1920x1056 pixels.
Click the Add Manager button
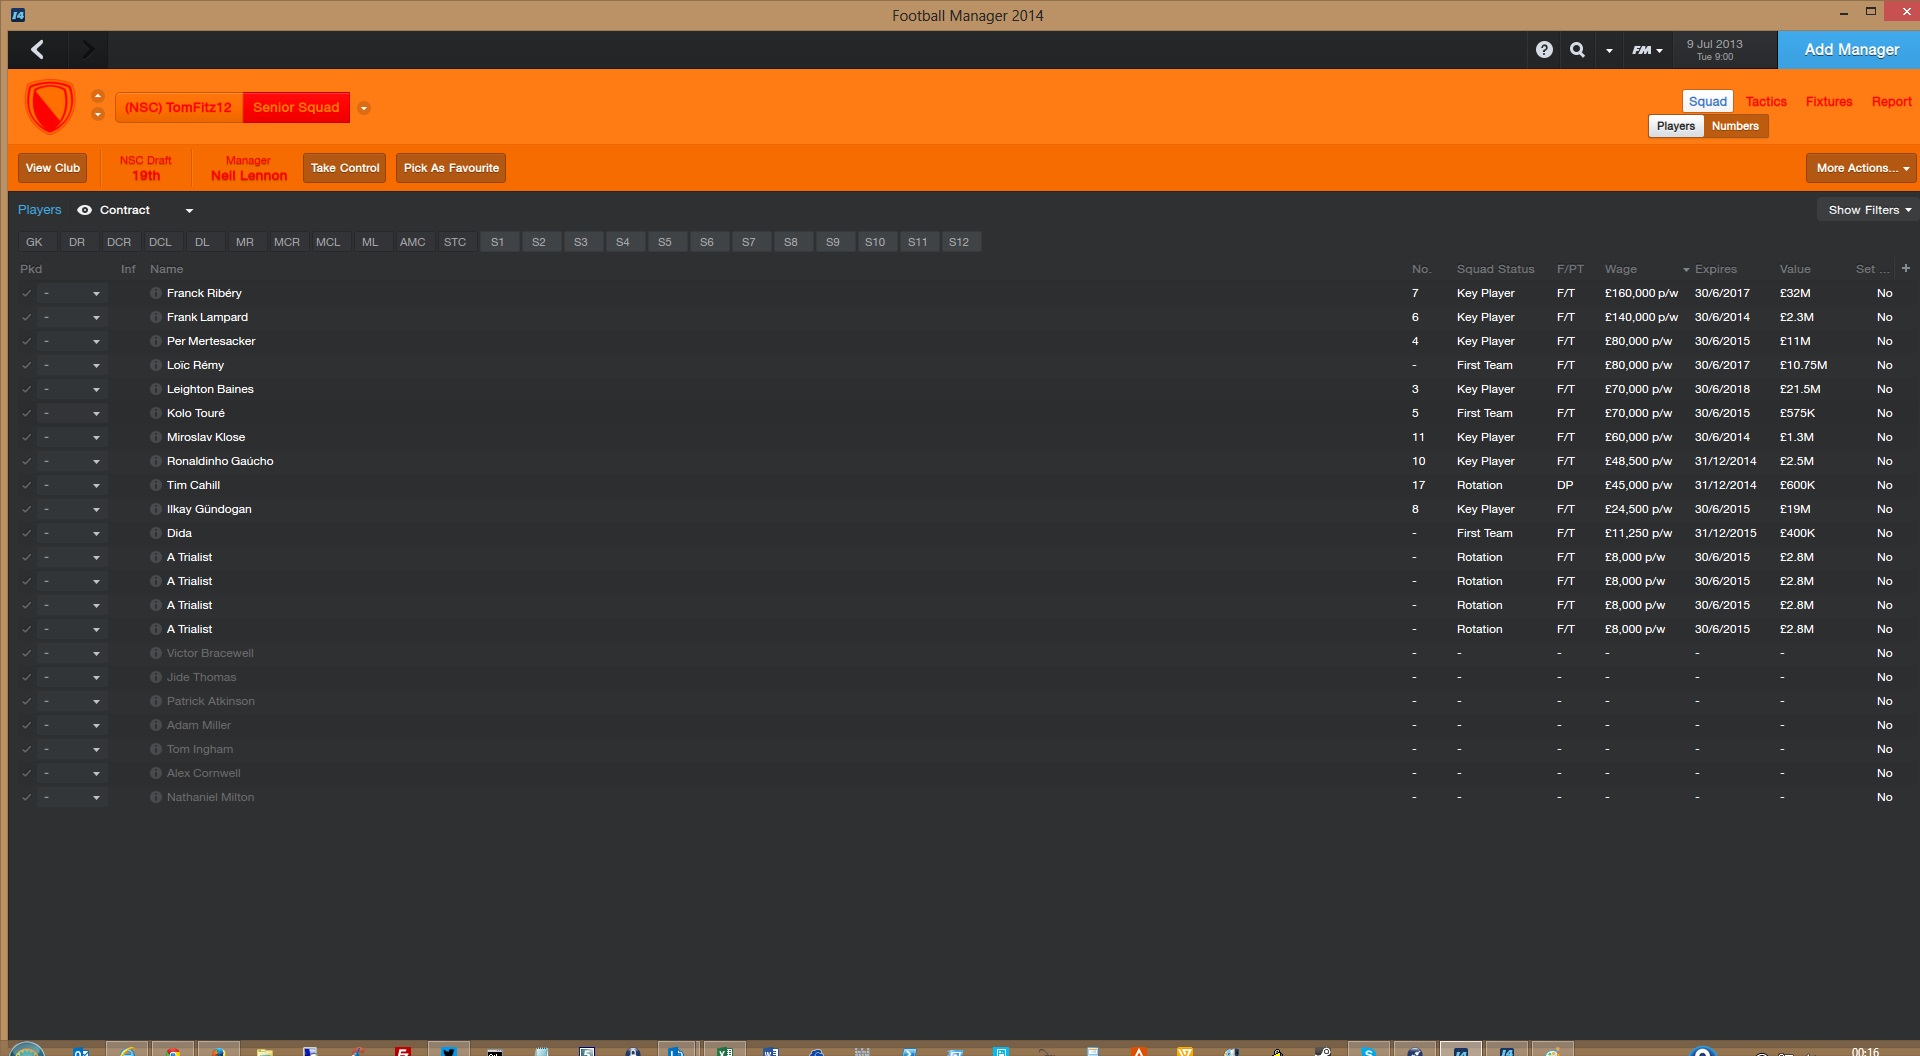tap(1851, 49)
